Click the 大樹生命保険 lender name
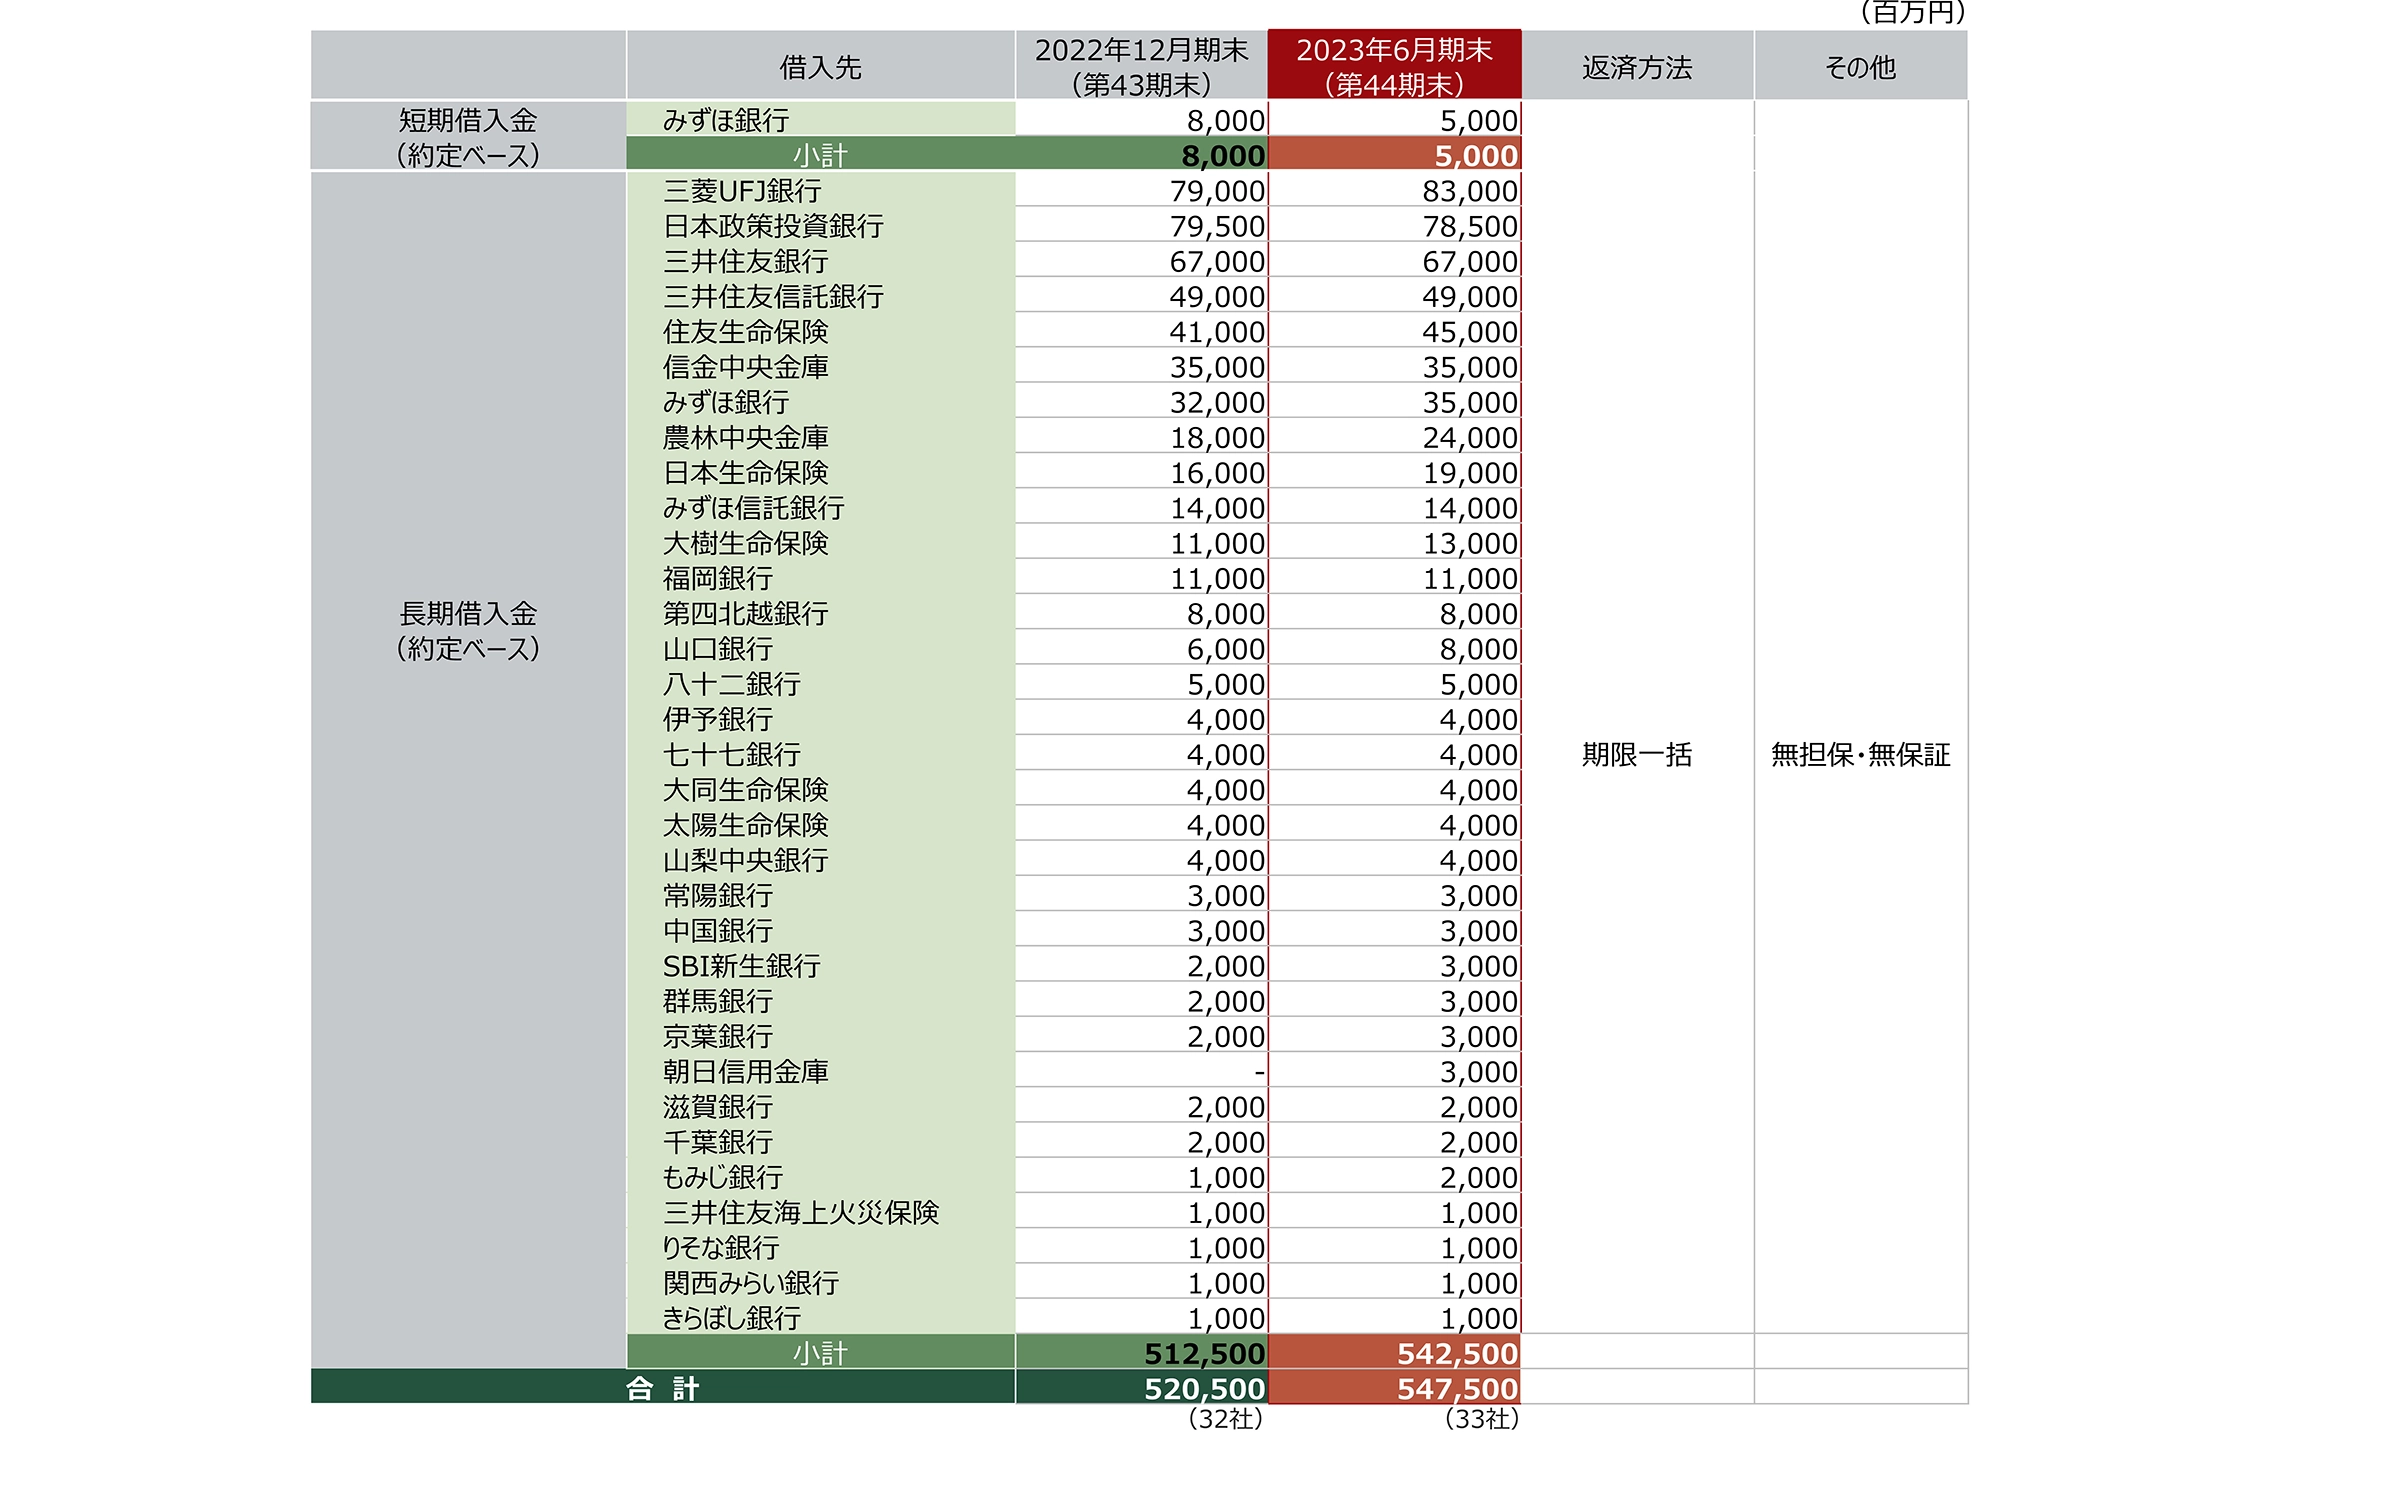Image resolution: width=2400 pixels, height=1494 pixels. [x=745, y=543]
